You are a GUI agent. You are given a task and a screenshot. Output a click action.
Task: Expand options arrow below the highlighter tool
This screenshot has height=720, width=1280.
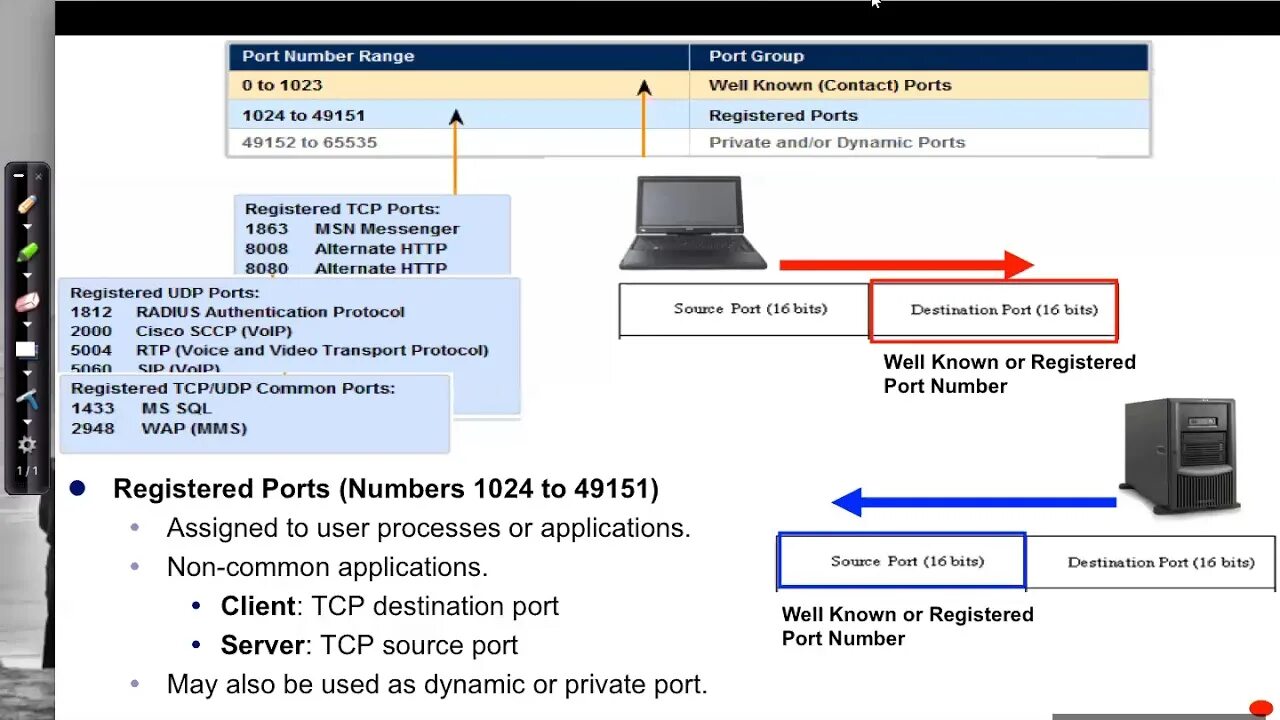coord(27,275)
